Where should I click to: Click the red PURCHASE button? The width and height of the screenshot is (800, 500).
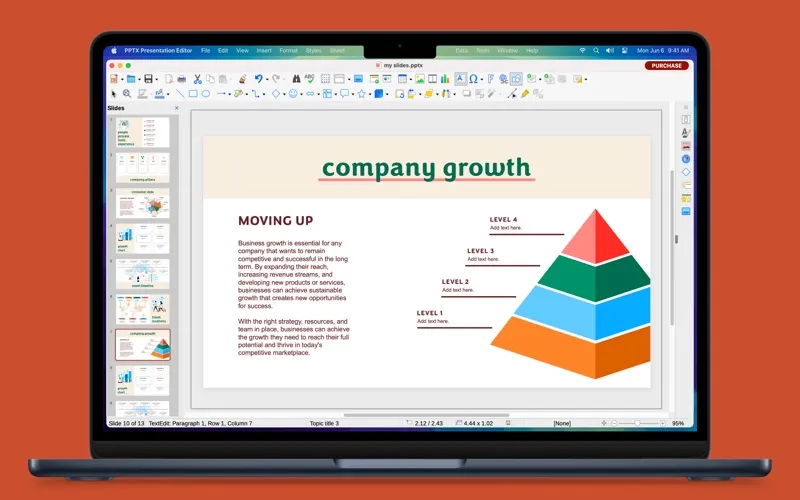pos(666,65)
